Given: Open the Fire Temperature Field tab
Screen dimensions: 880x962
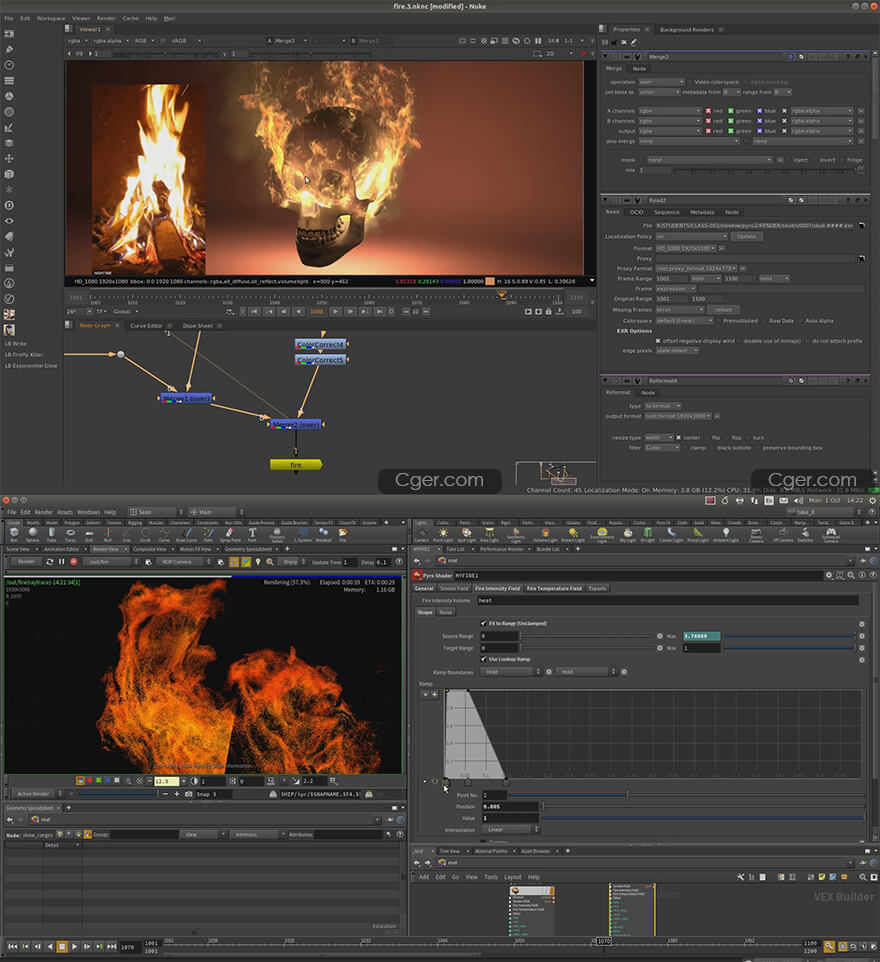Looking at the screenshot, I should pyautogui.click(x=554, y=588).
